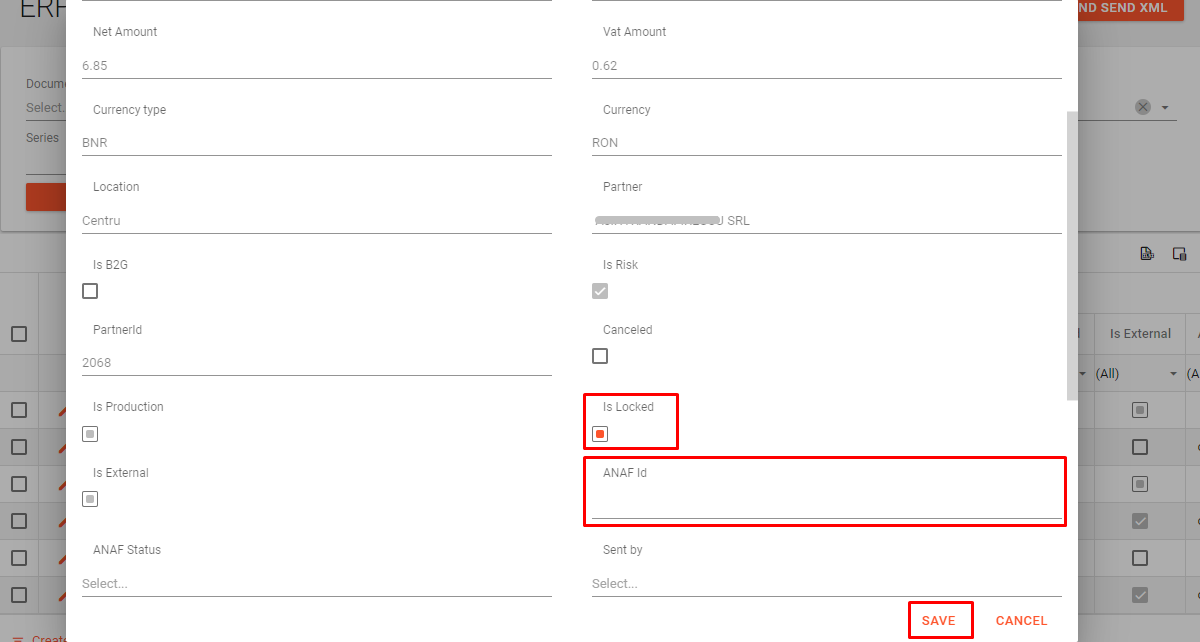The height and width of the screenshot is (642, 1200).
Task: Click the PartnerId field showing 2068
Action: click(317, 363)
